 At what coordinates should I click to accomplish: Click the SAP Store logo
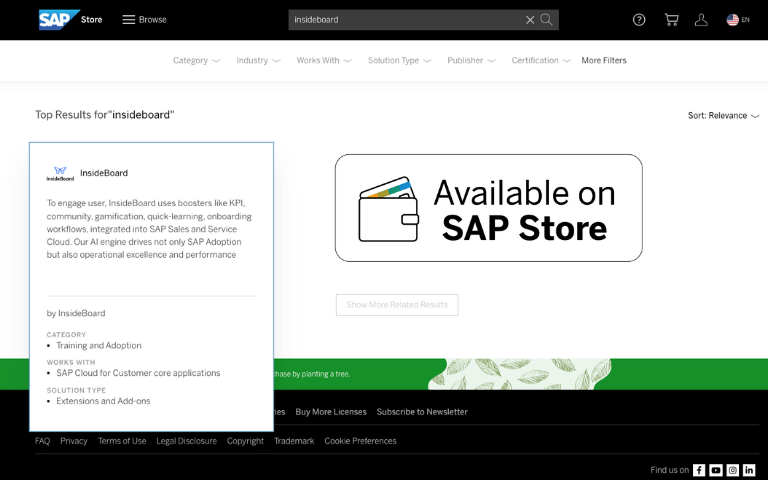click(x=71, y=20)
